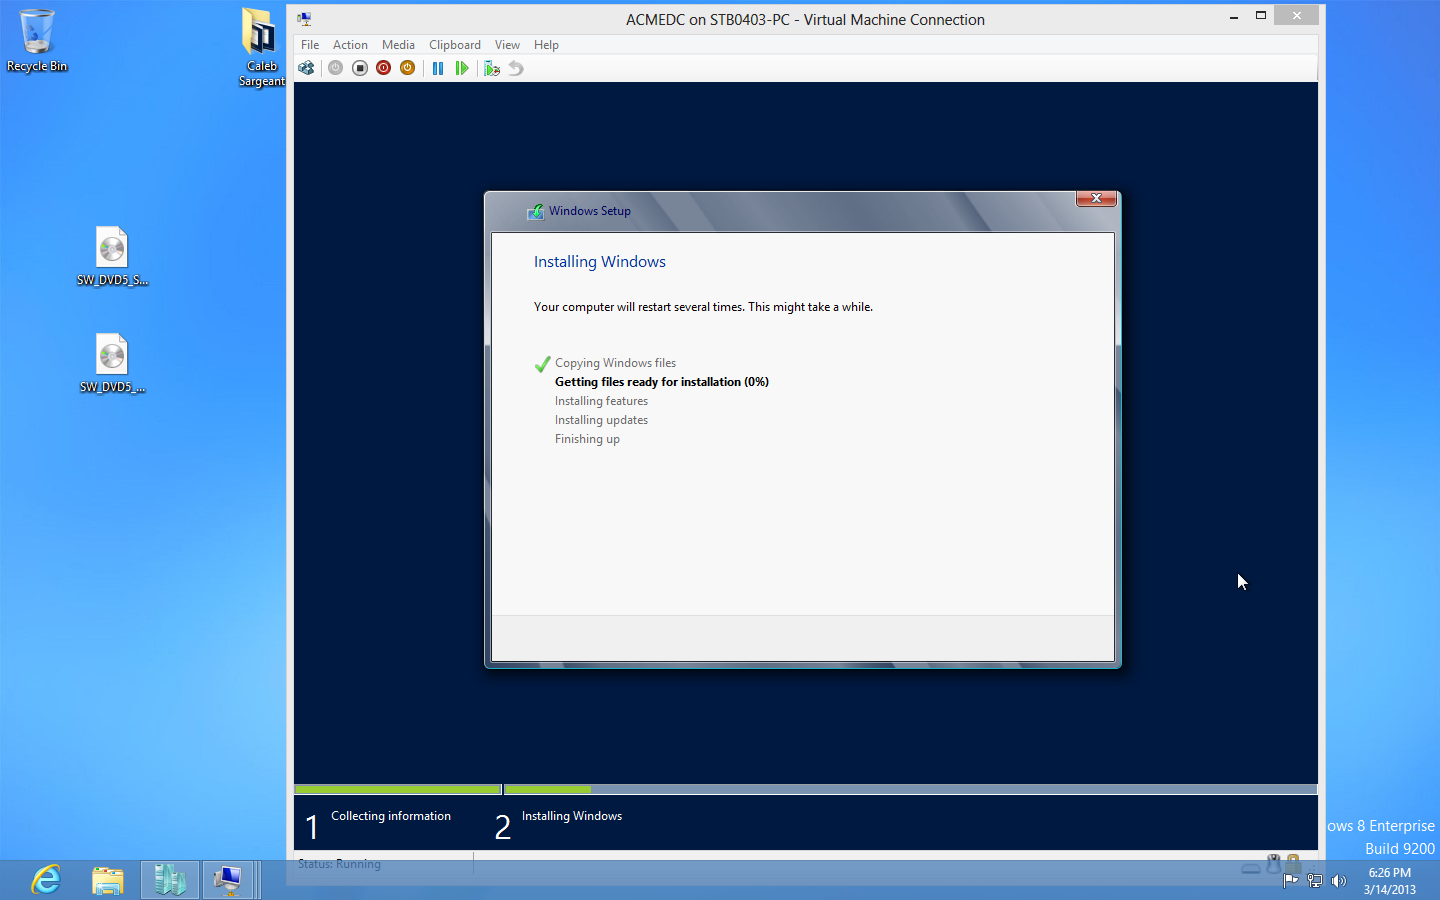Viewport: 1440px width, 900px height.
Task: Open the Media menu
Action: 398,45
